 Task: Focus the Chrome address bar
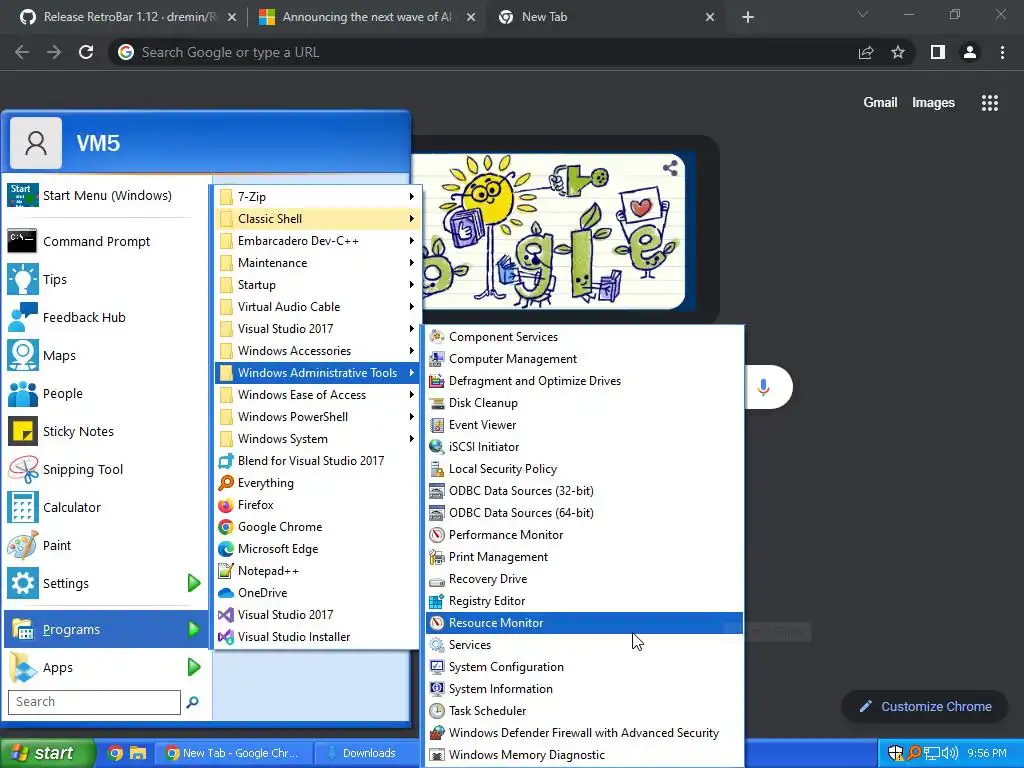coord(483,52)
